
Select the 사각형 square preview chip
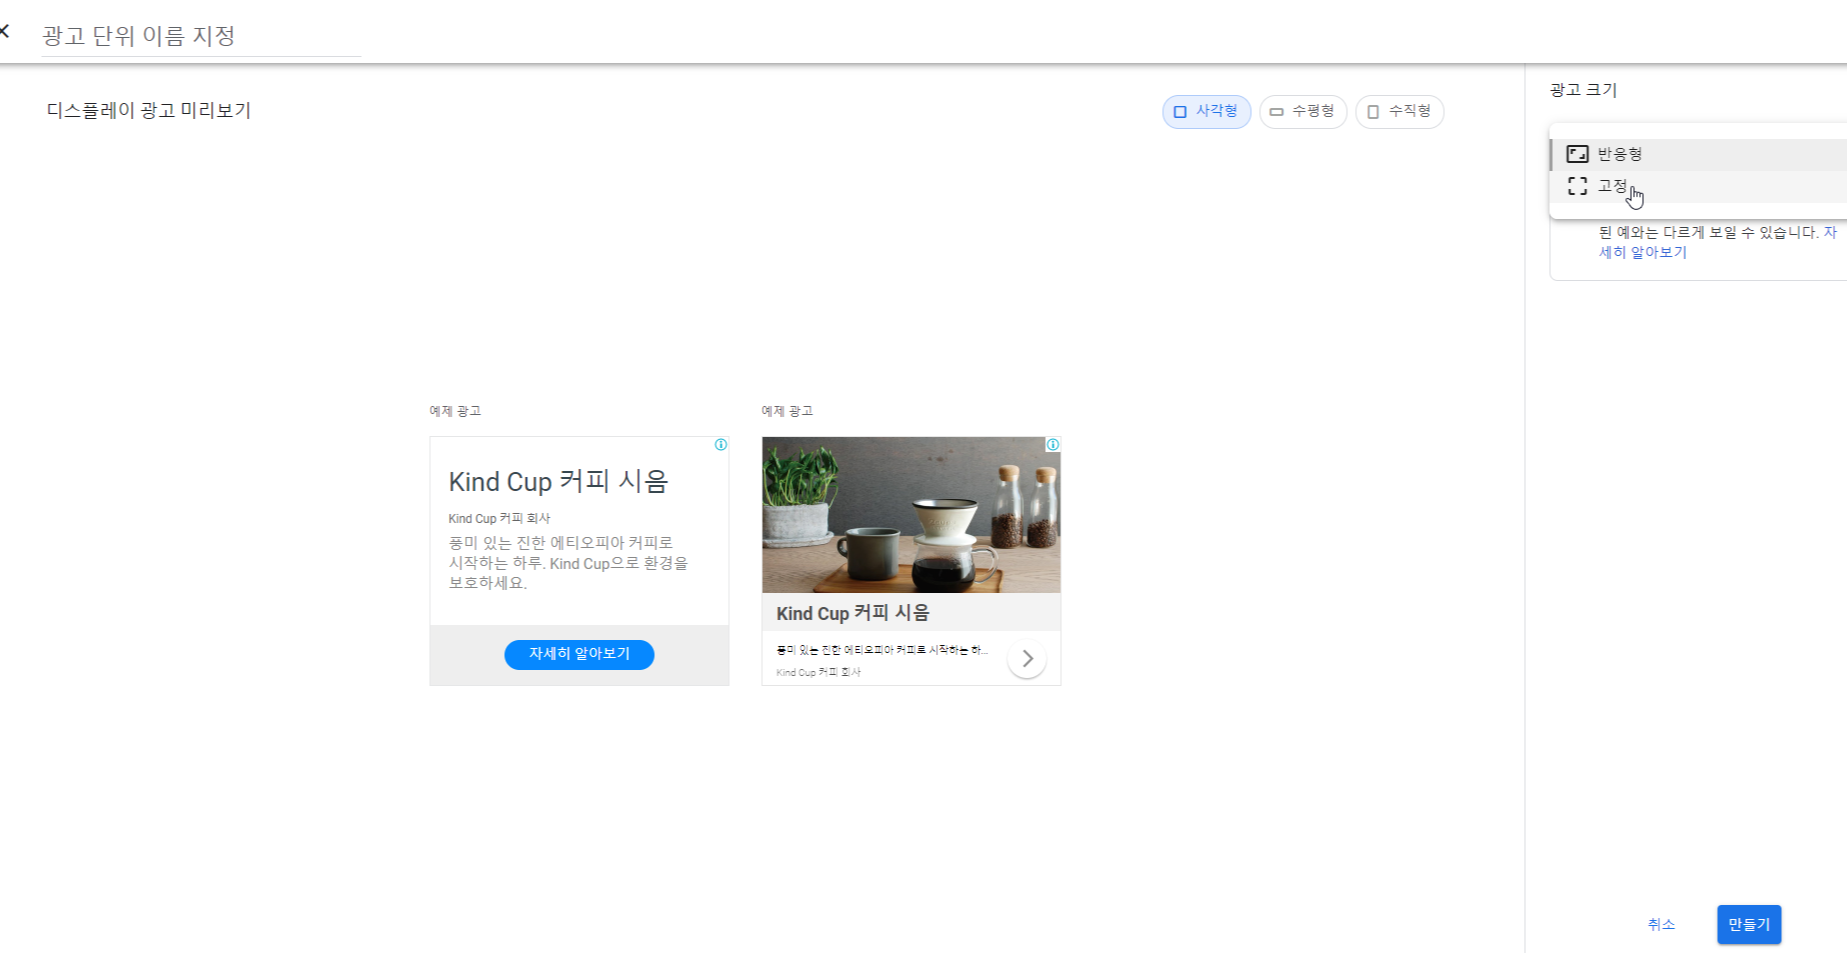(1206, 111)
